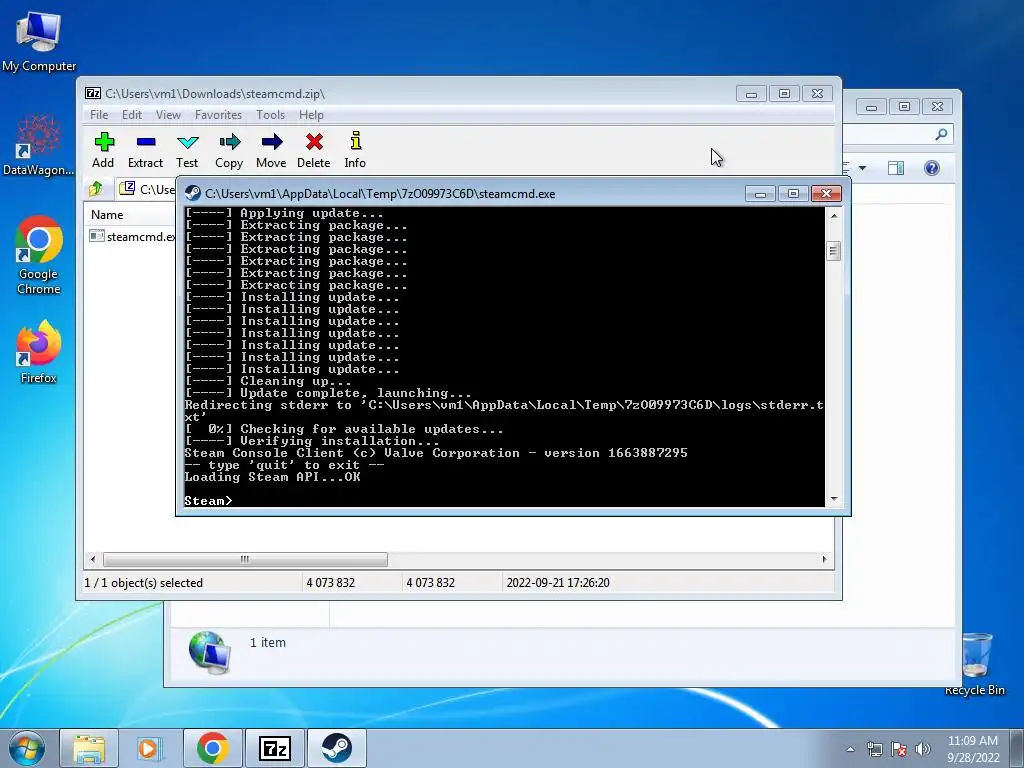
Task: Open the View menu in 7-Zip
Action: (168, 115)
